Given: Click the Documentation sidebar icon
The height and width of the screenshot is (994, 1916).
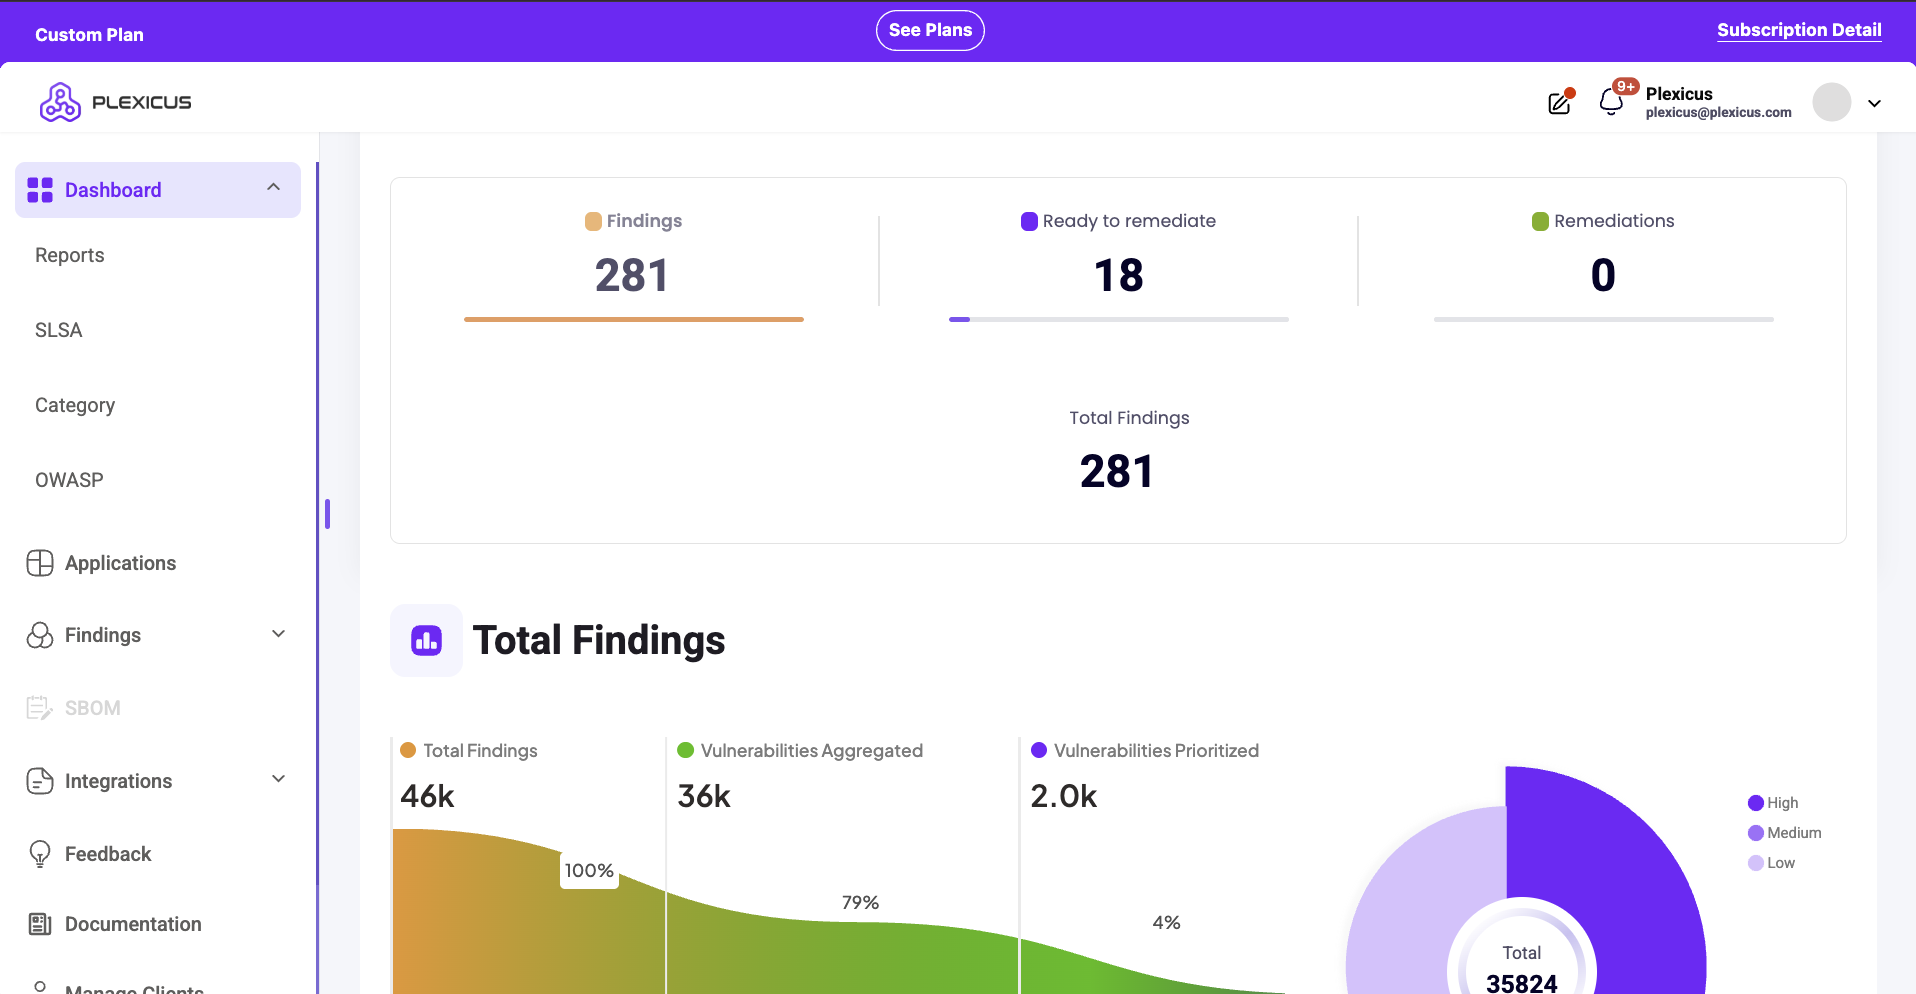Looking at the screenshot, I should pyautogui.click(x=40, y=924).
